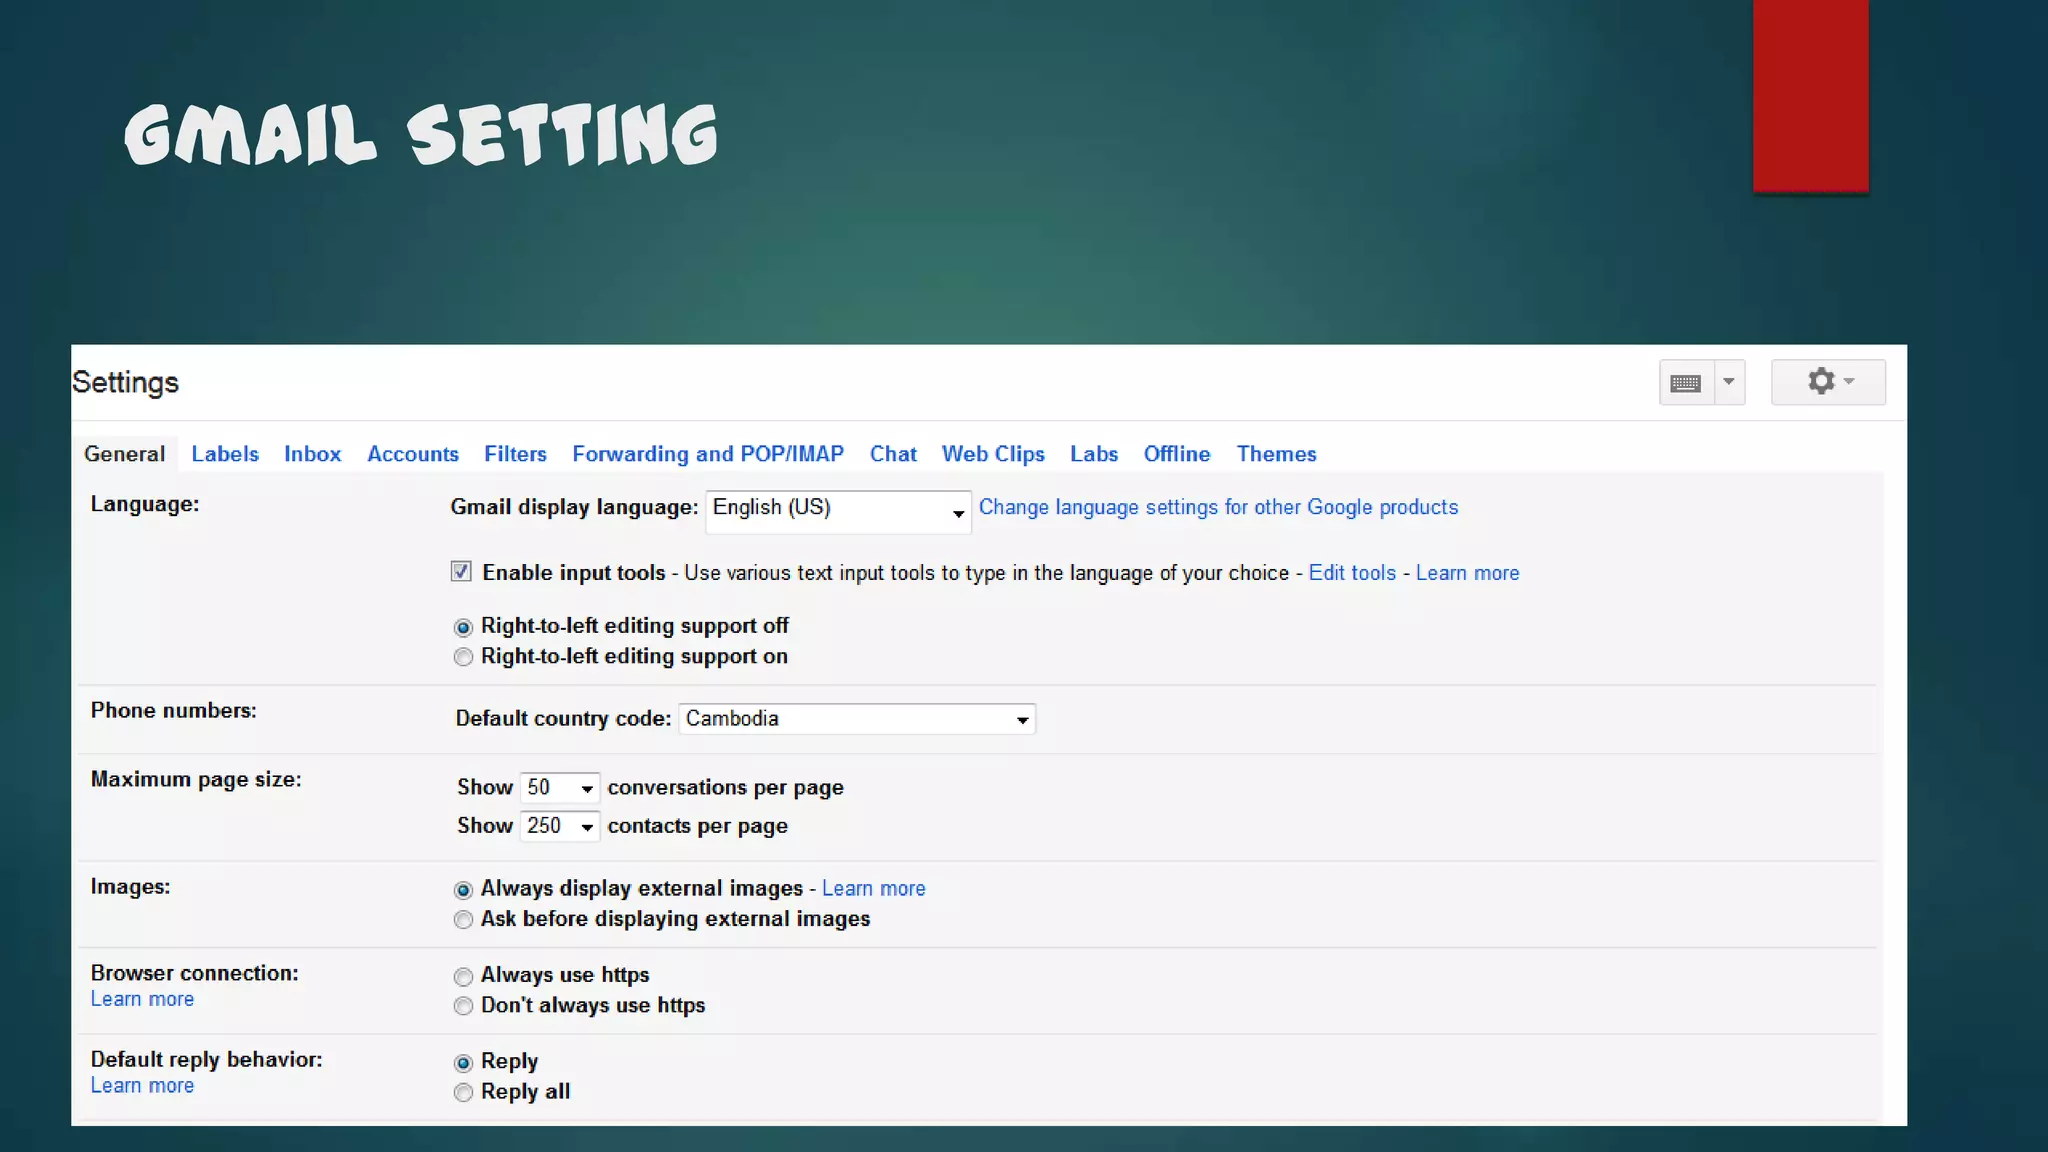Go to the Filters tab
The height and width of the screenshot is (1152, 2048).
(x=515, y=454)
